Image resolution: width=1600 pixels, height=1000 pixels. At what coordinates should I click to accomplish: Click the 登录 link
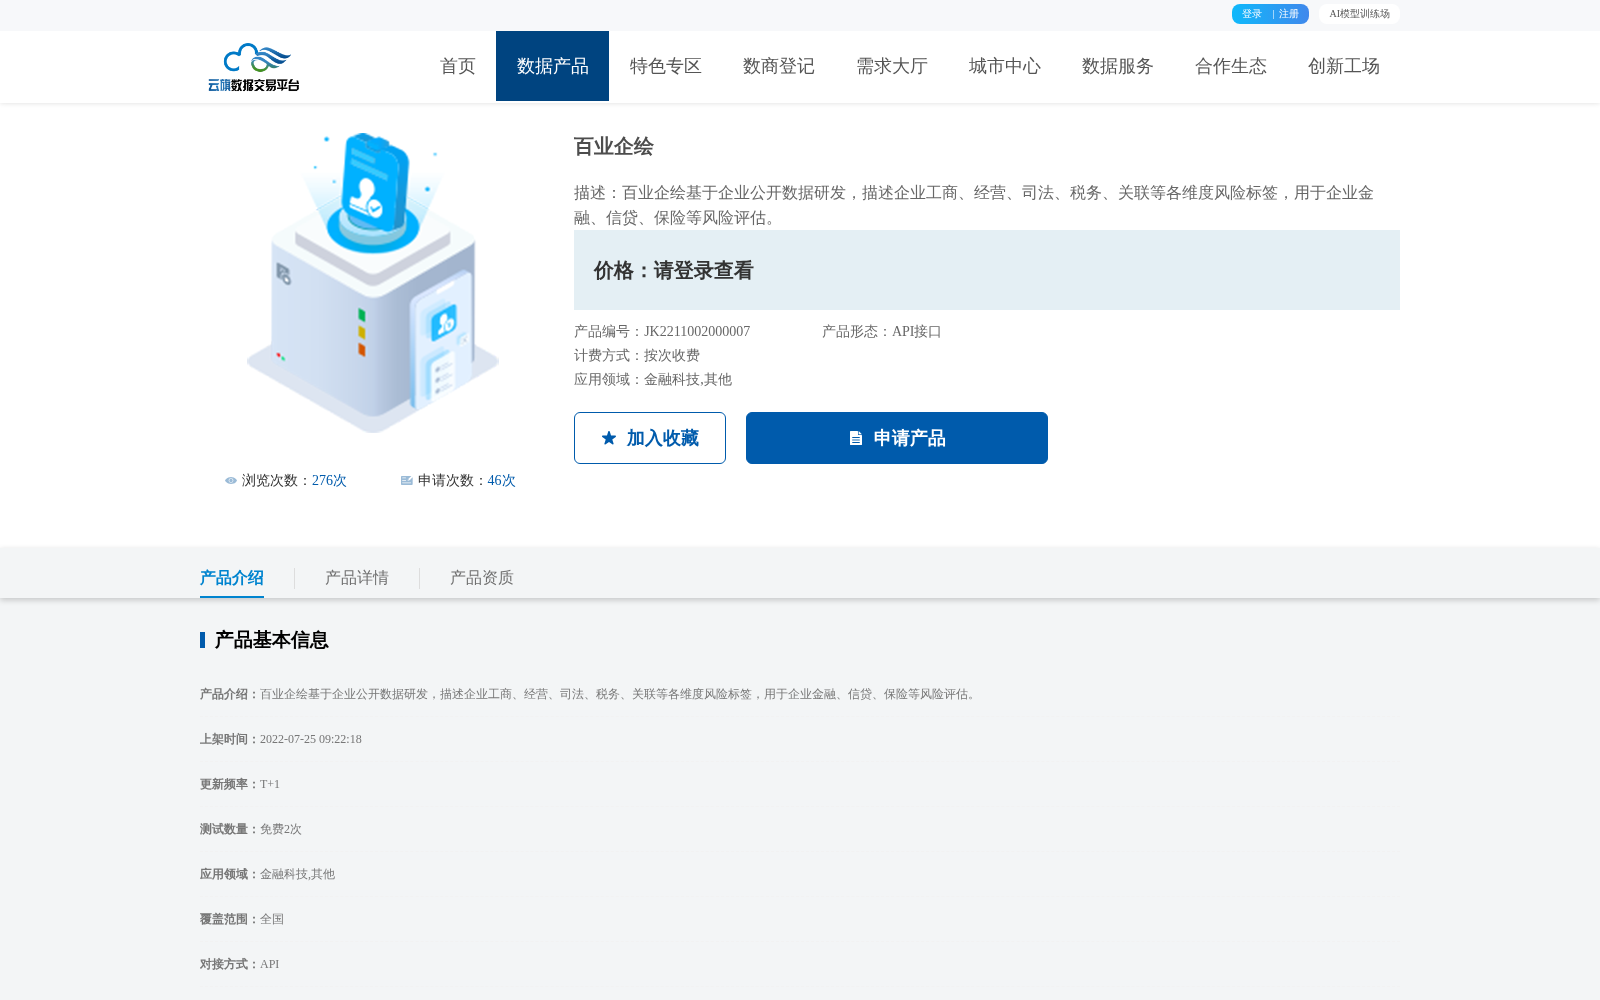click(1252, 14)
